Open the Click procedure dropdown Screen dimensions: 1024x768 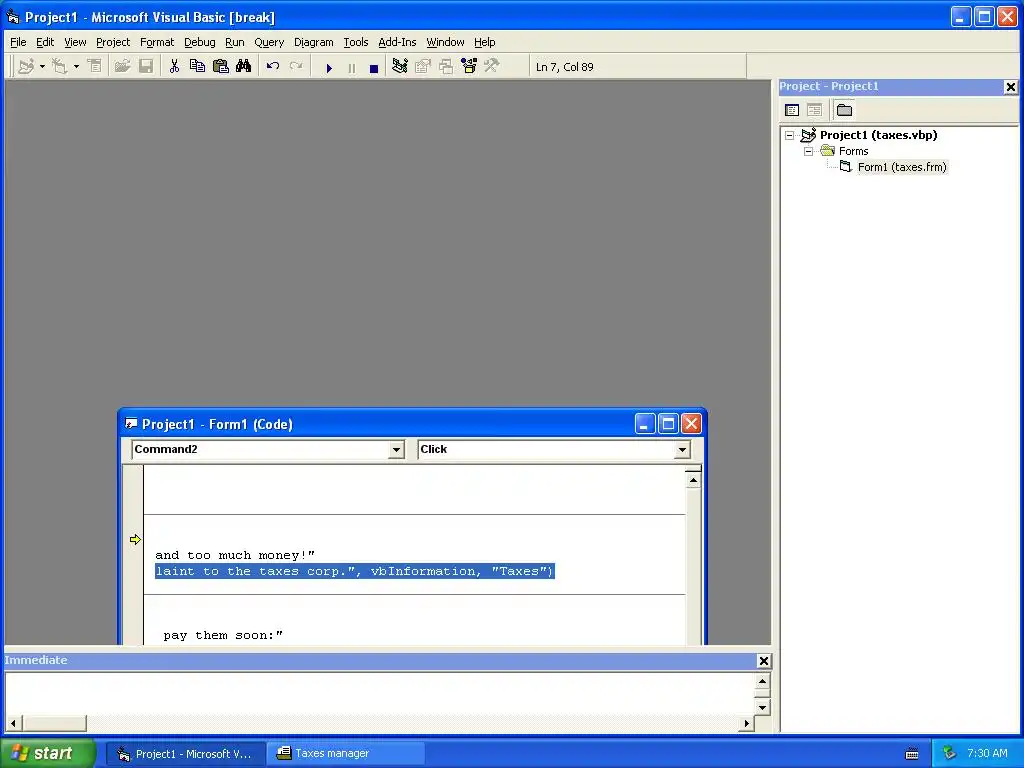tap(682, 449)
